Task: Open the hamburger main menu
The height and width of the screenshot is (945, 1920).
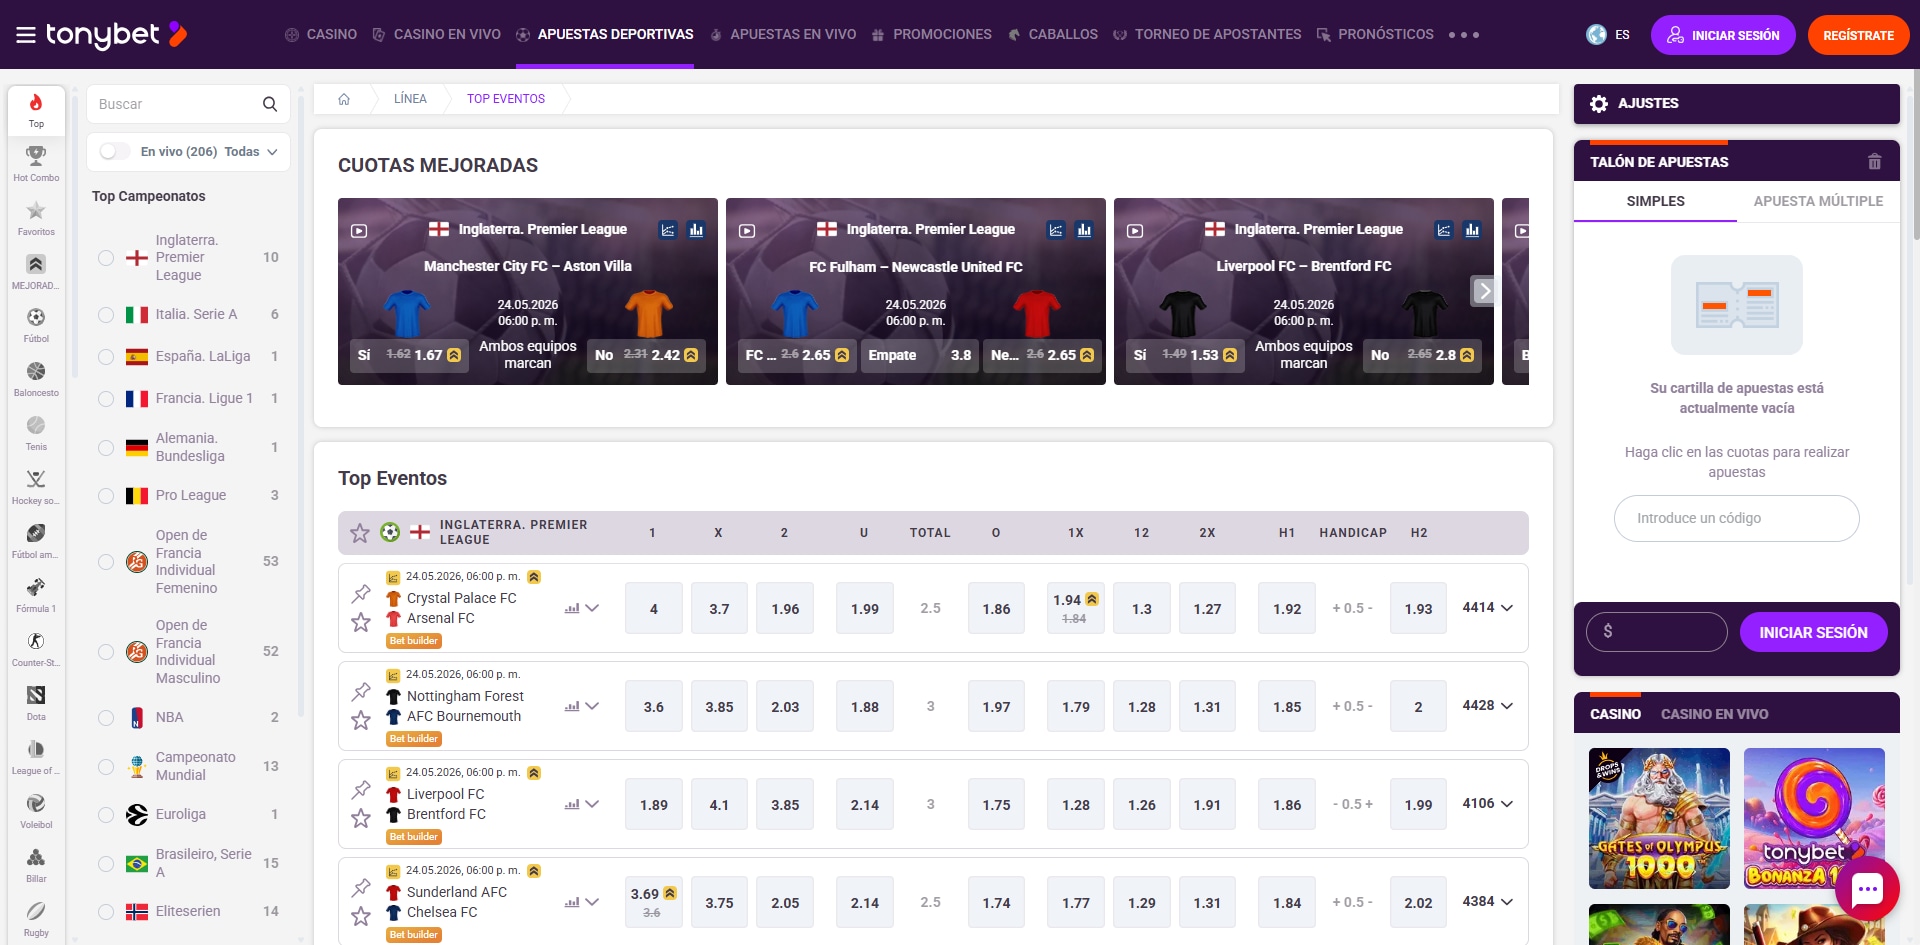Action: pyautogui.click(x=26, y=35)
